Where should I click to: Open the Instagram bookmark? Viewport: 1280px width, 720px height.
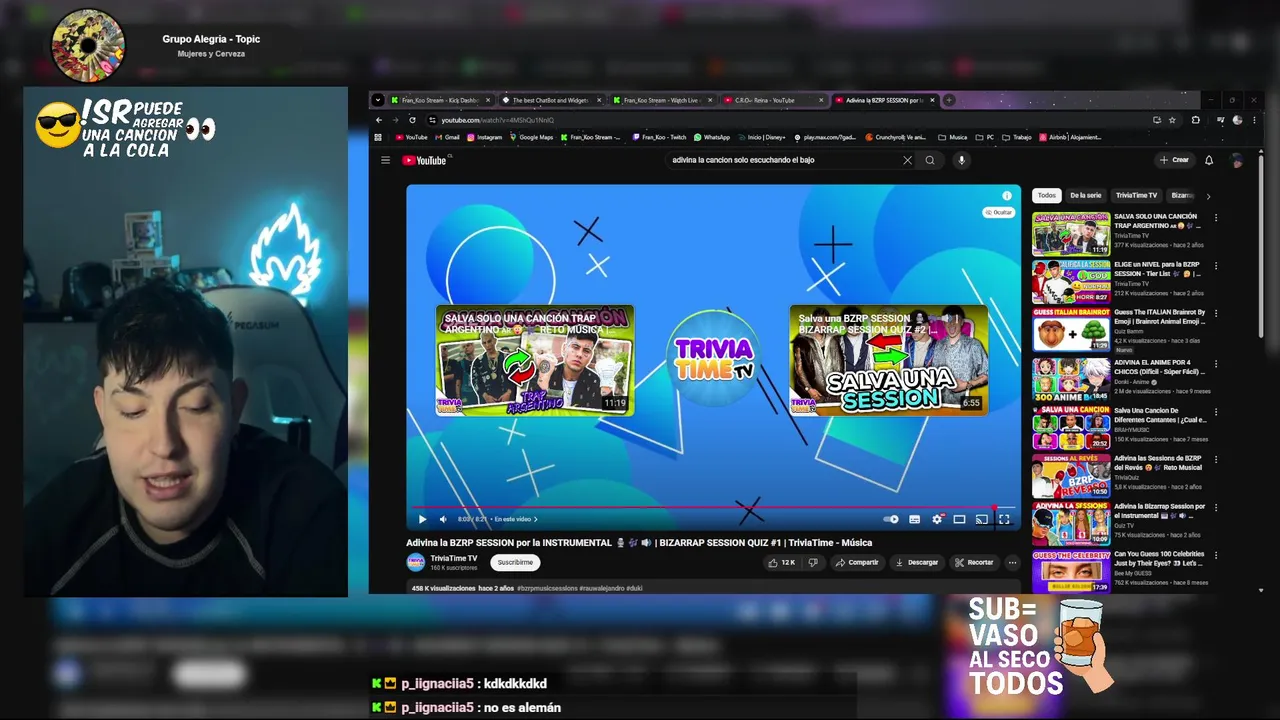pos(485,137)
